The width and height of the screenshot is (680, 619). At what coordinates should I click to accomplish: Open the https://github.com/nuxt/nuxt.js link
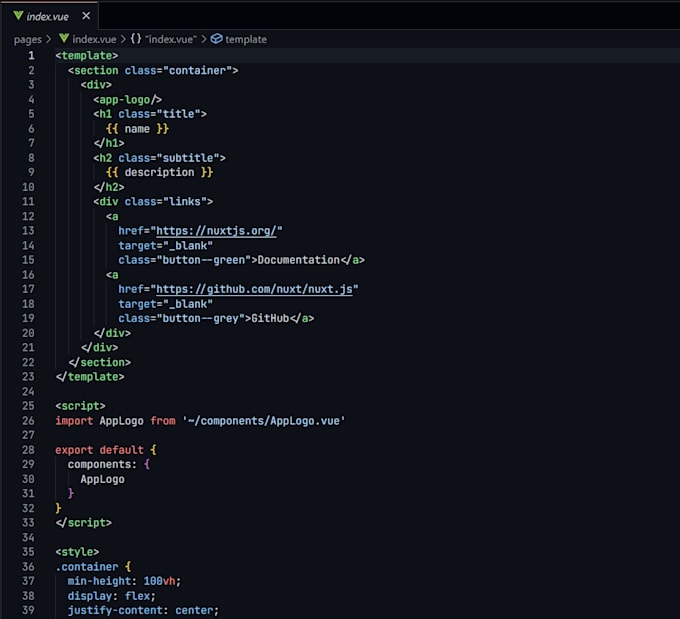tap(254, 289)
